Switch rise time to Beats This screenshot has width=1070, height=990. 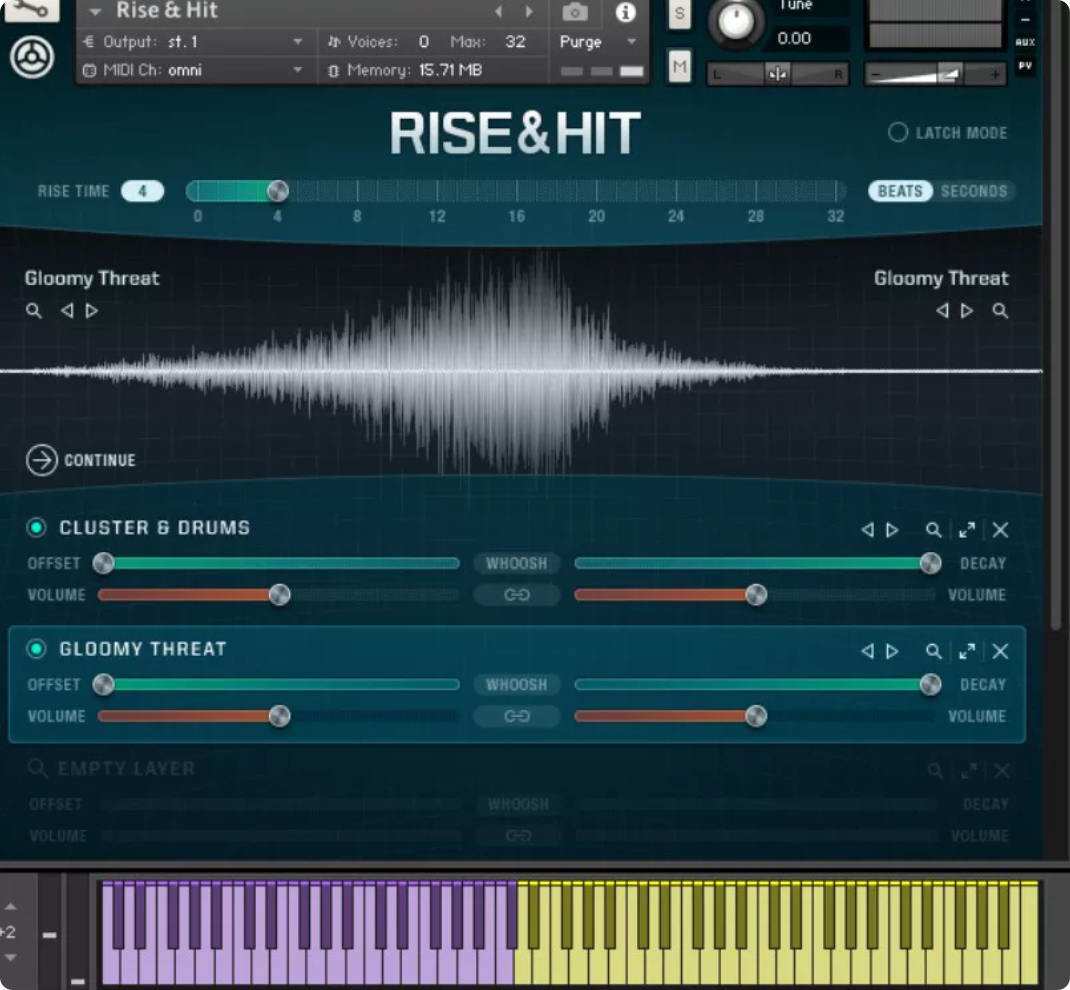click(900, 191)
